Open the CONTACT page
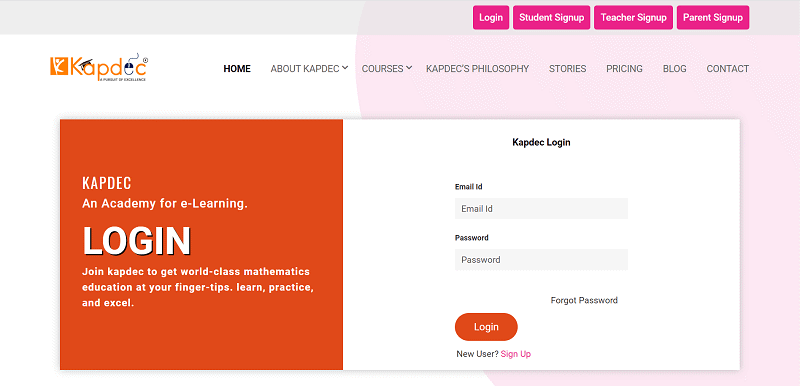 click(728, 69)
